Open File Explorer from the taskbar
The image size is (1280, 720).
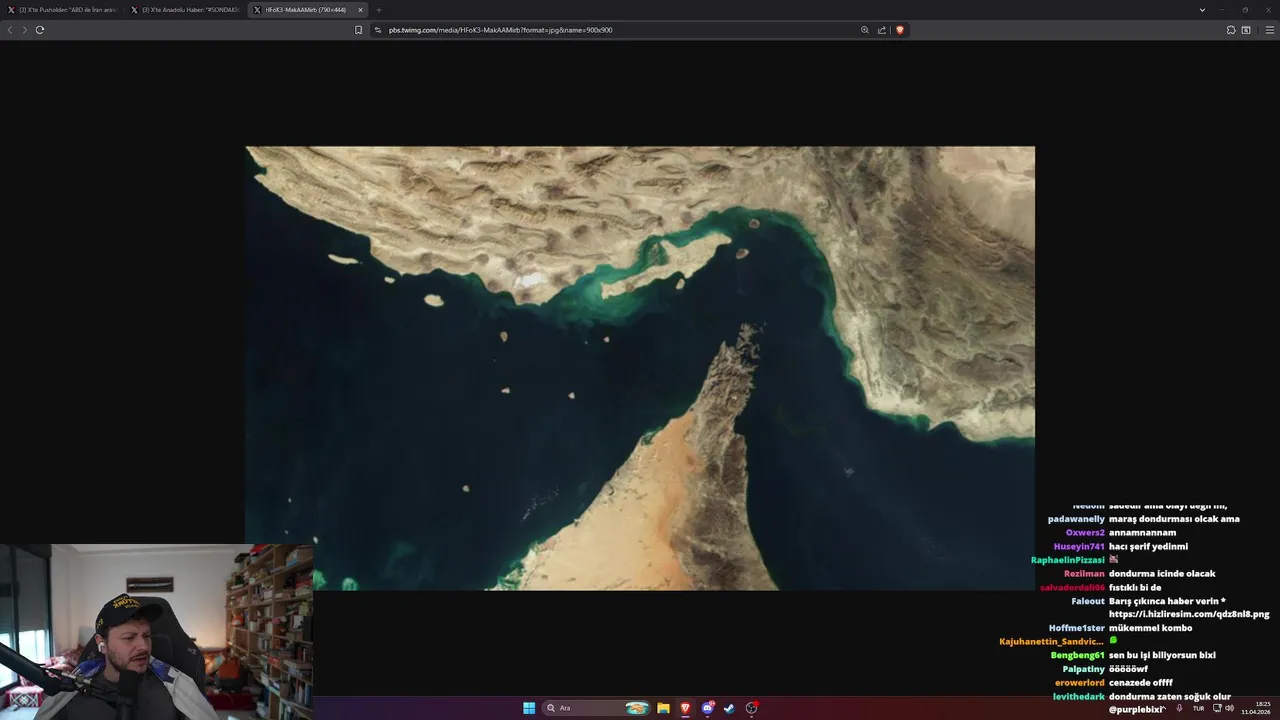[x=663, y=708]
